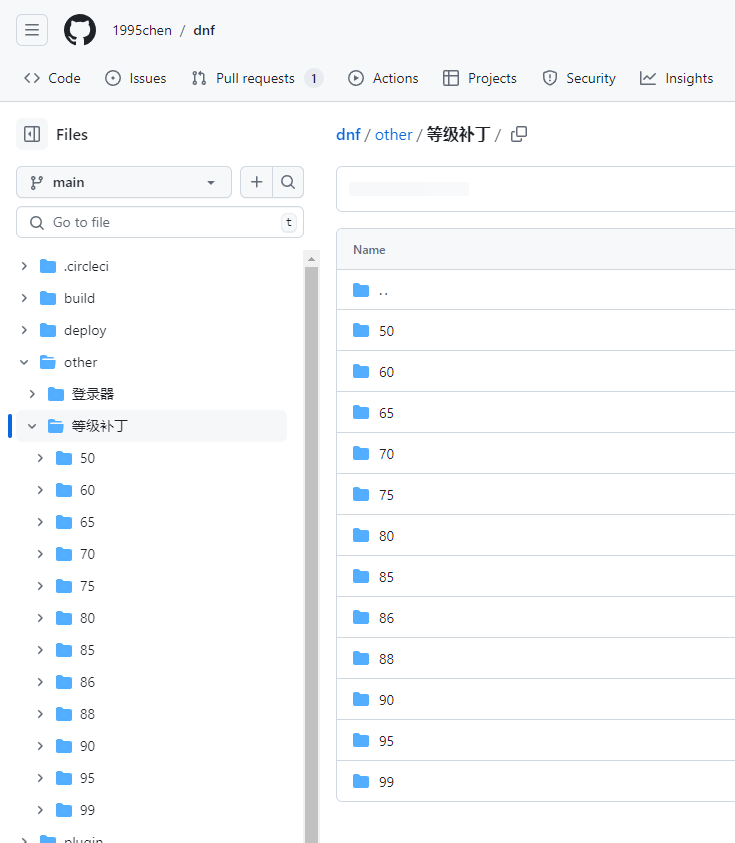735x843 pixels.
Task: Click folder icon of 80 in main list
Action: coord(361,535)
